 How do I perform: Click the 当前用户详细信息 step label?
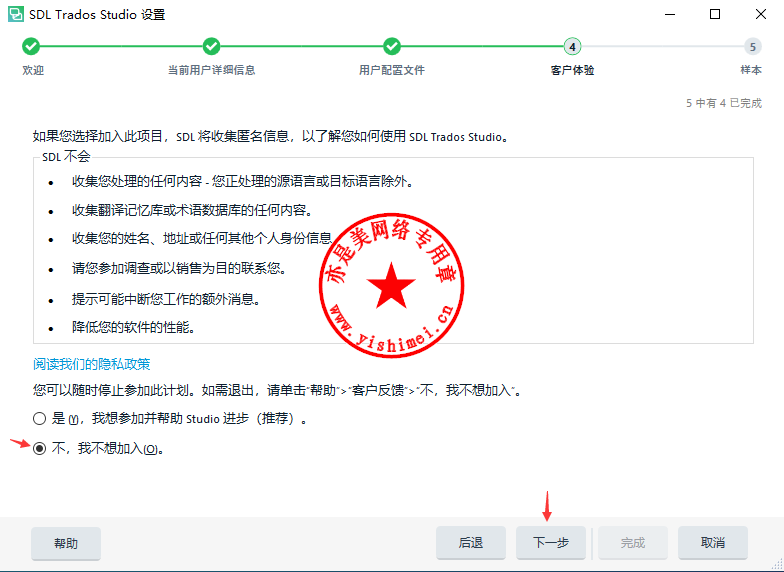tap(212, 70)
